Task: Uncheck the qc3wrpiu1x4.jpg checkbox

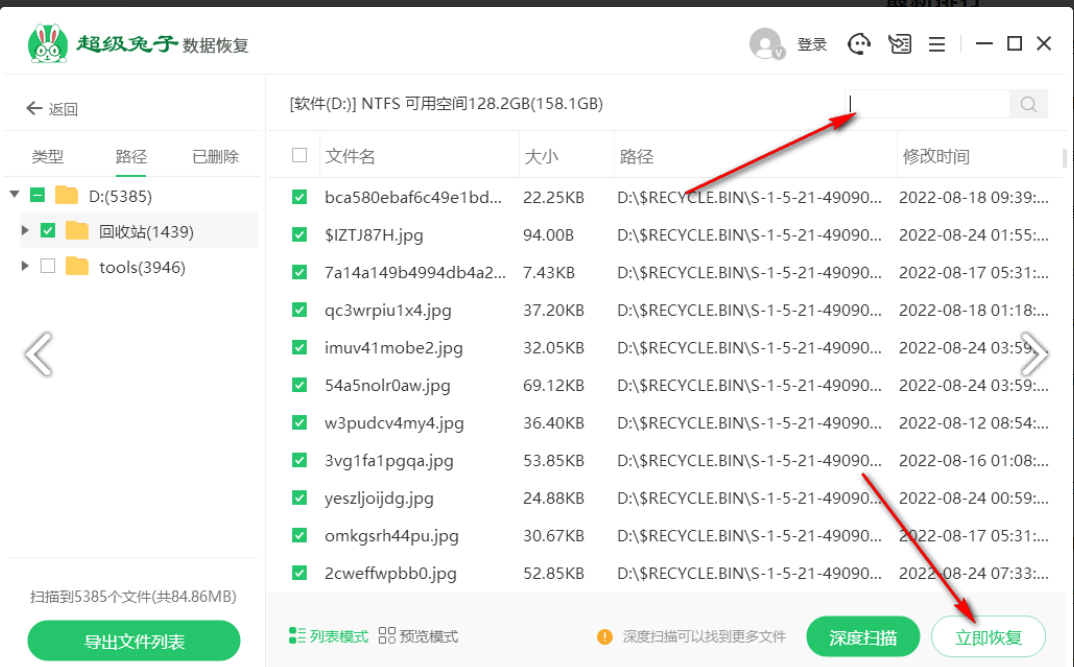Action: [x=299, y=310]
